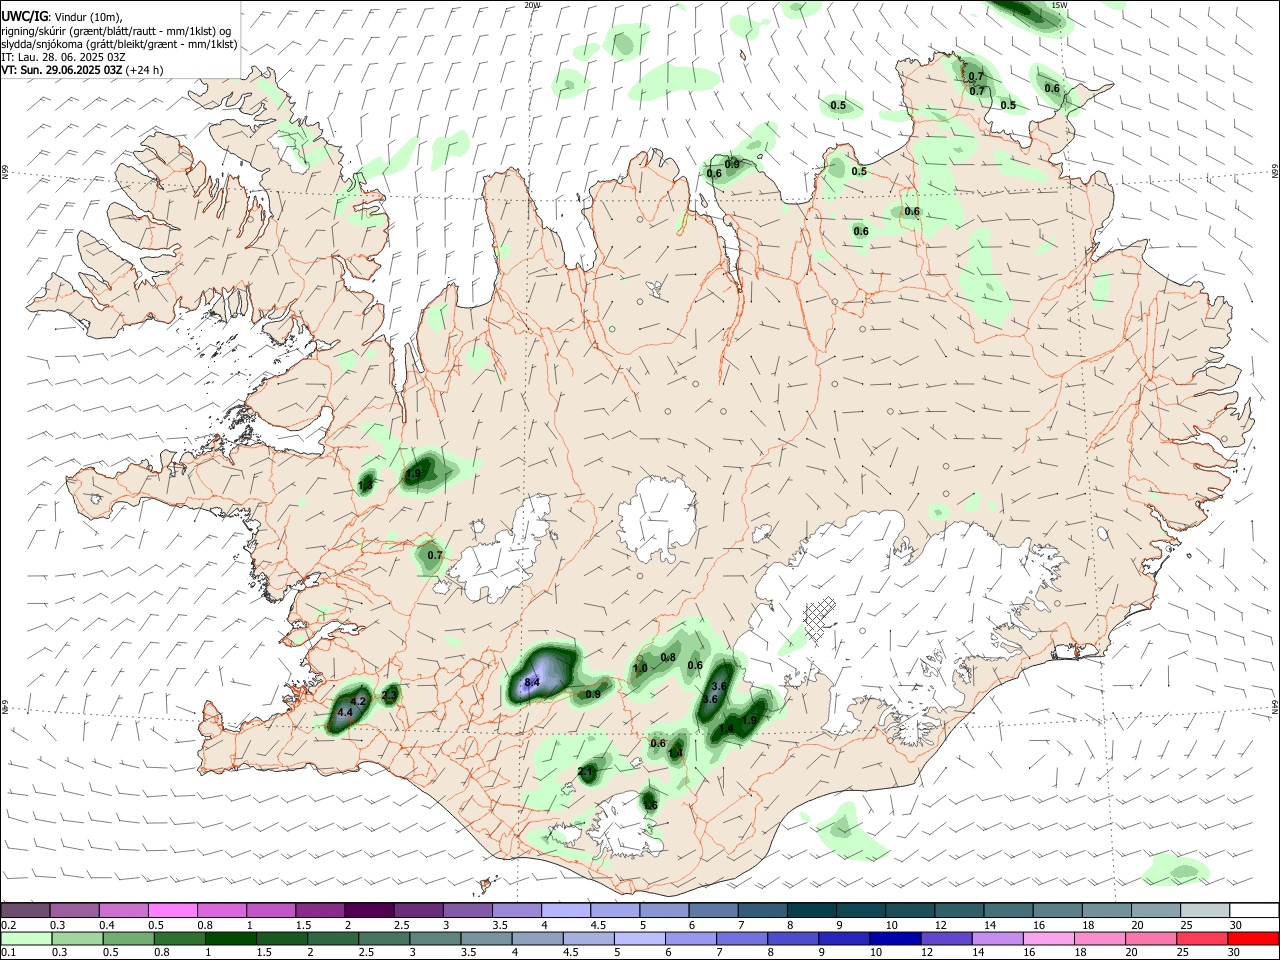Click the 4.4 precipitation value label

pos(345,712)
